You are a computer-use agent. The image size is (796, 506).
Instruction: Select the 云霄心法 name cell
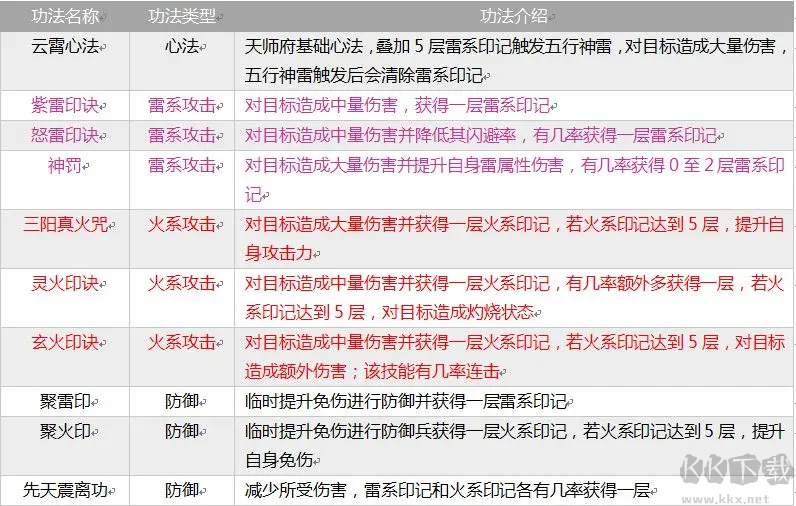(x=65, y=61)
